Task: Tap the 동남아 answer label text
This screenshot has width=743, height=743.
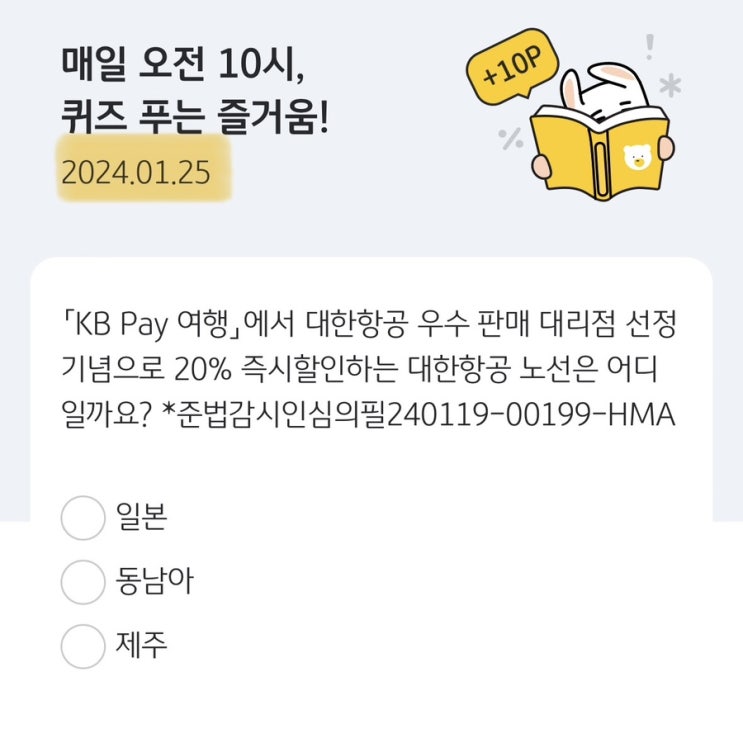Action: (154, 581)
